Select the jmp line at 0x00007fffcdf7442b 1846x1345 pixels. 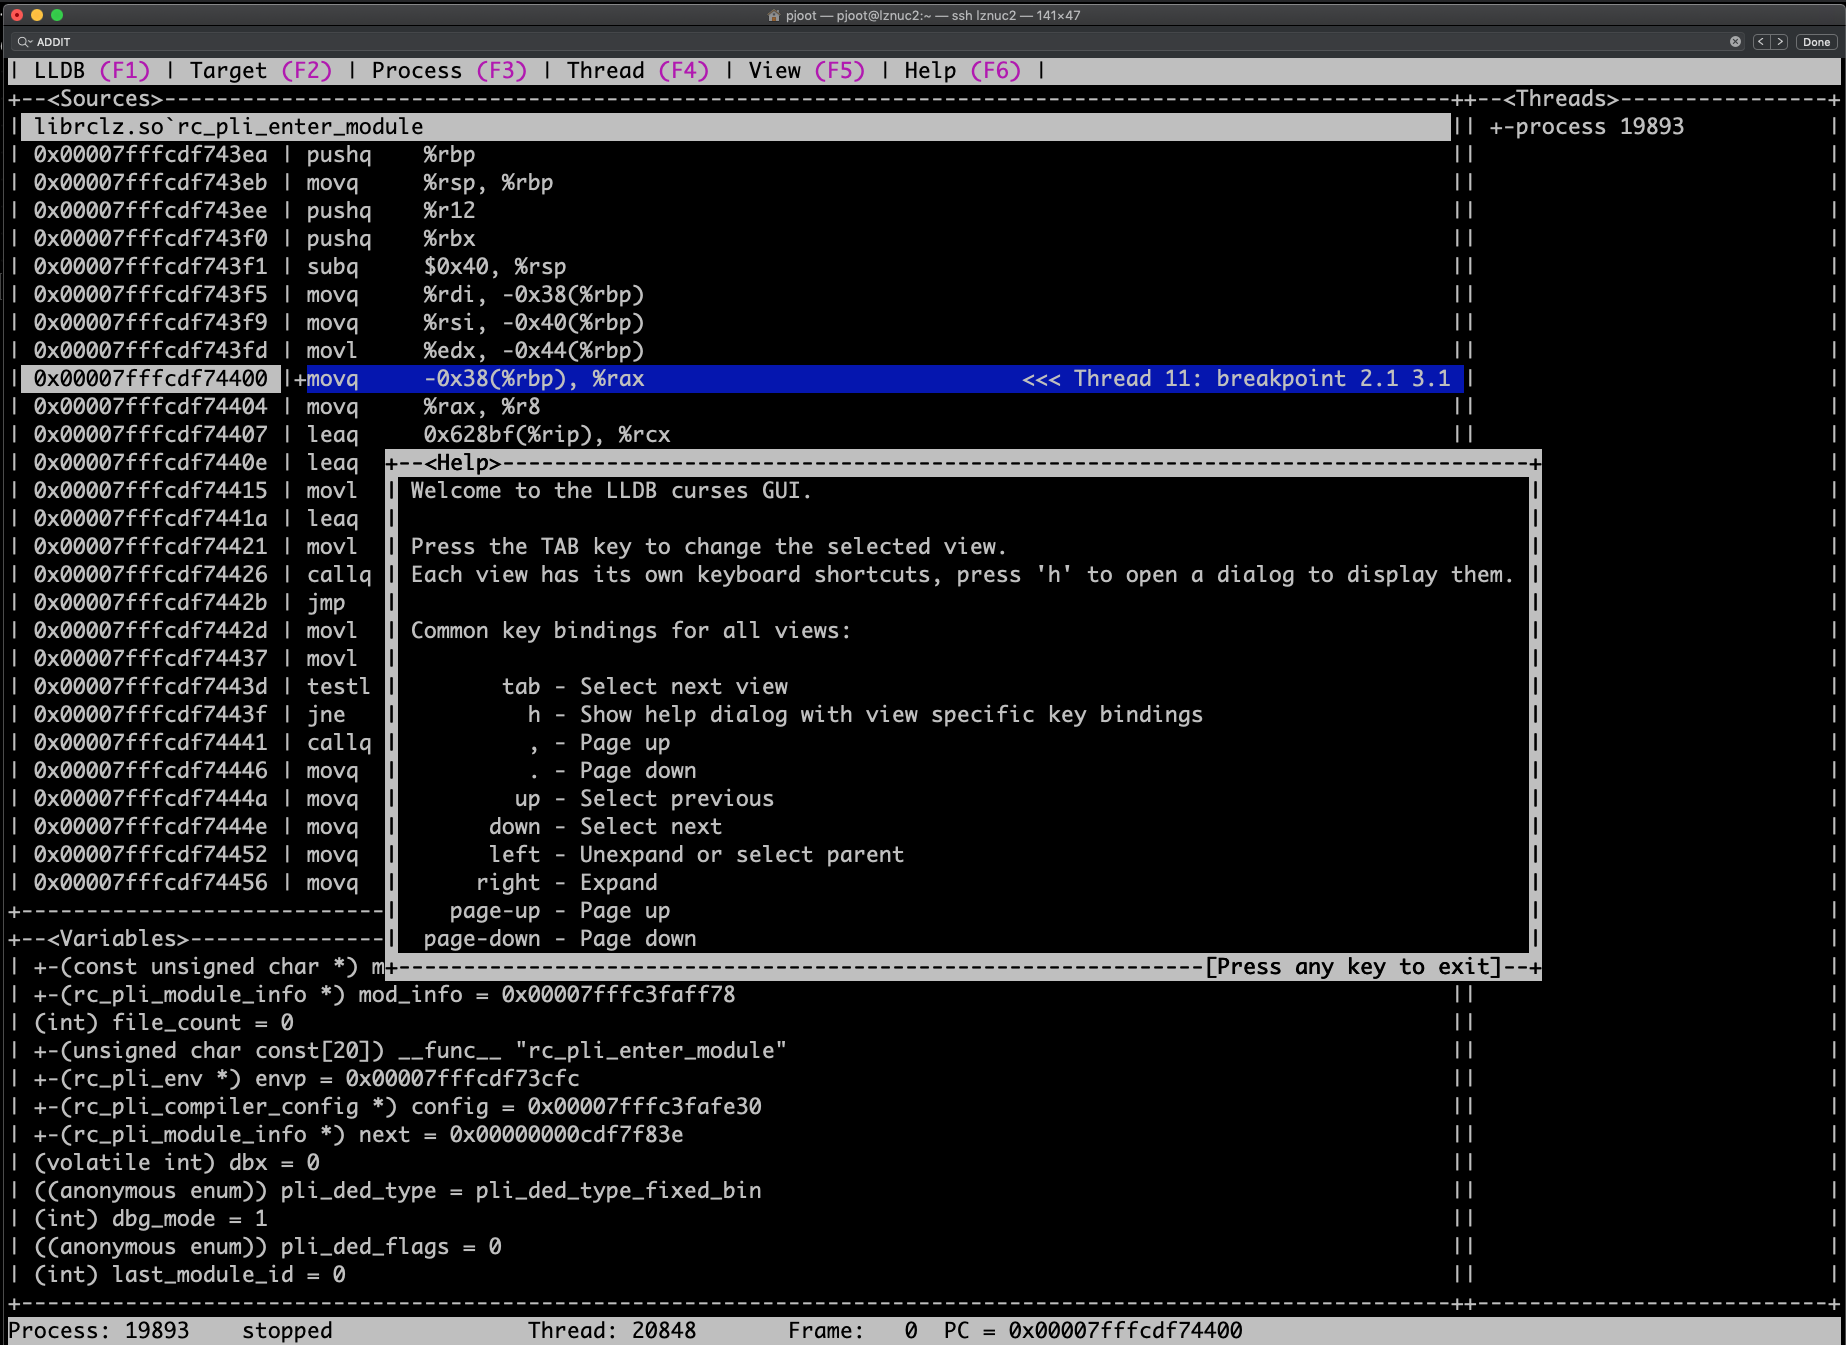click(x=189, y=603)
